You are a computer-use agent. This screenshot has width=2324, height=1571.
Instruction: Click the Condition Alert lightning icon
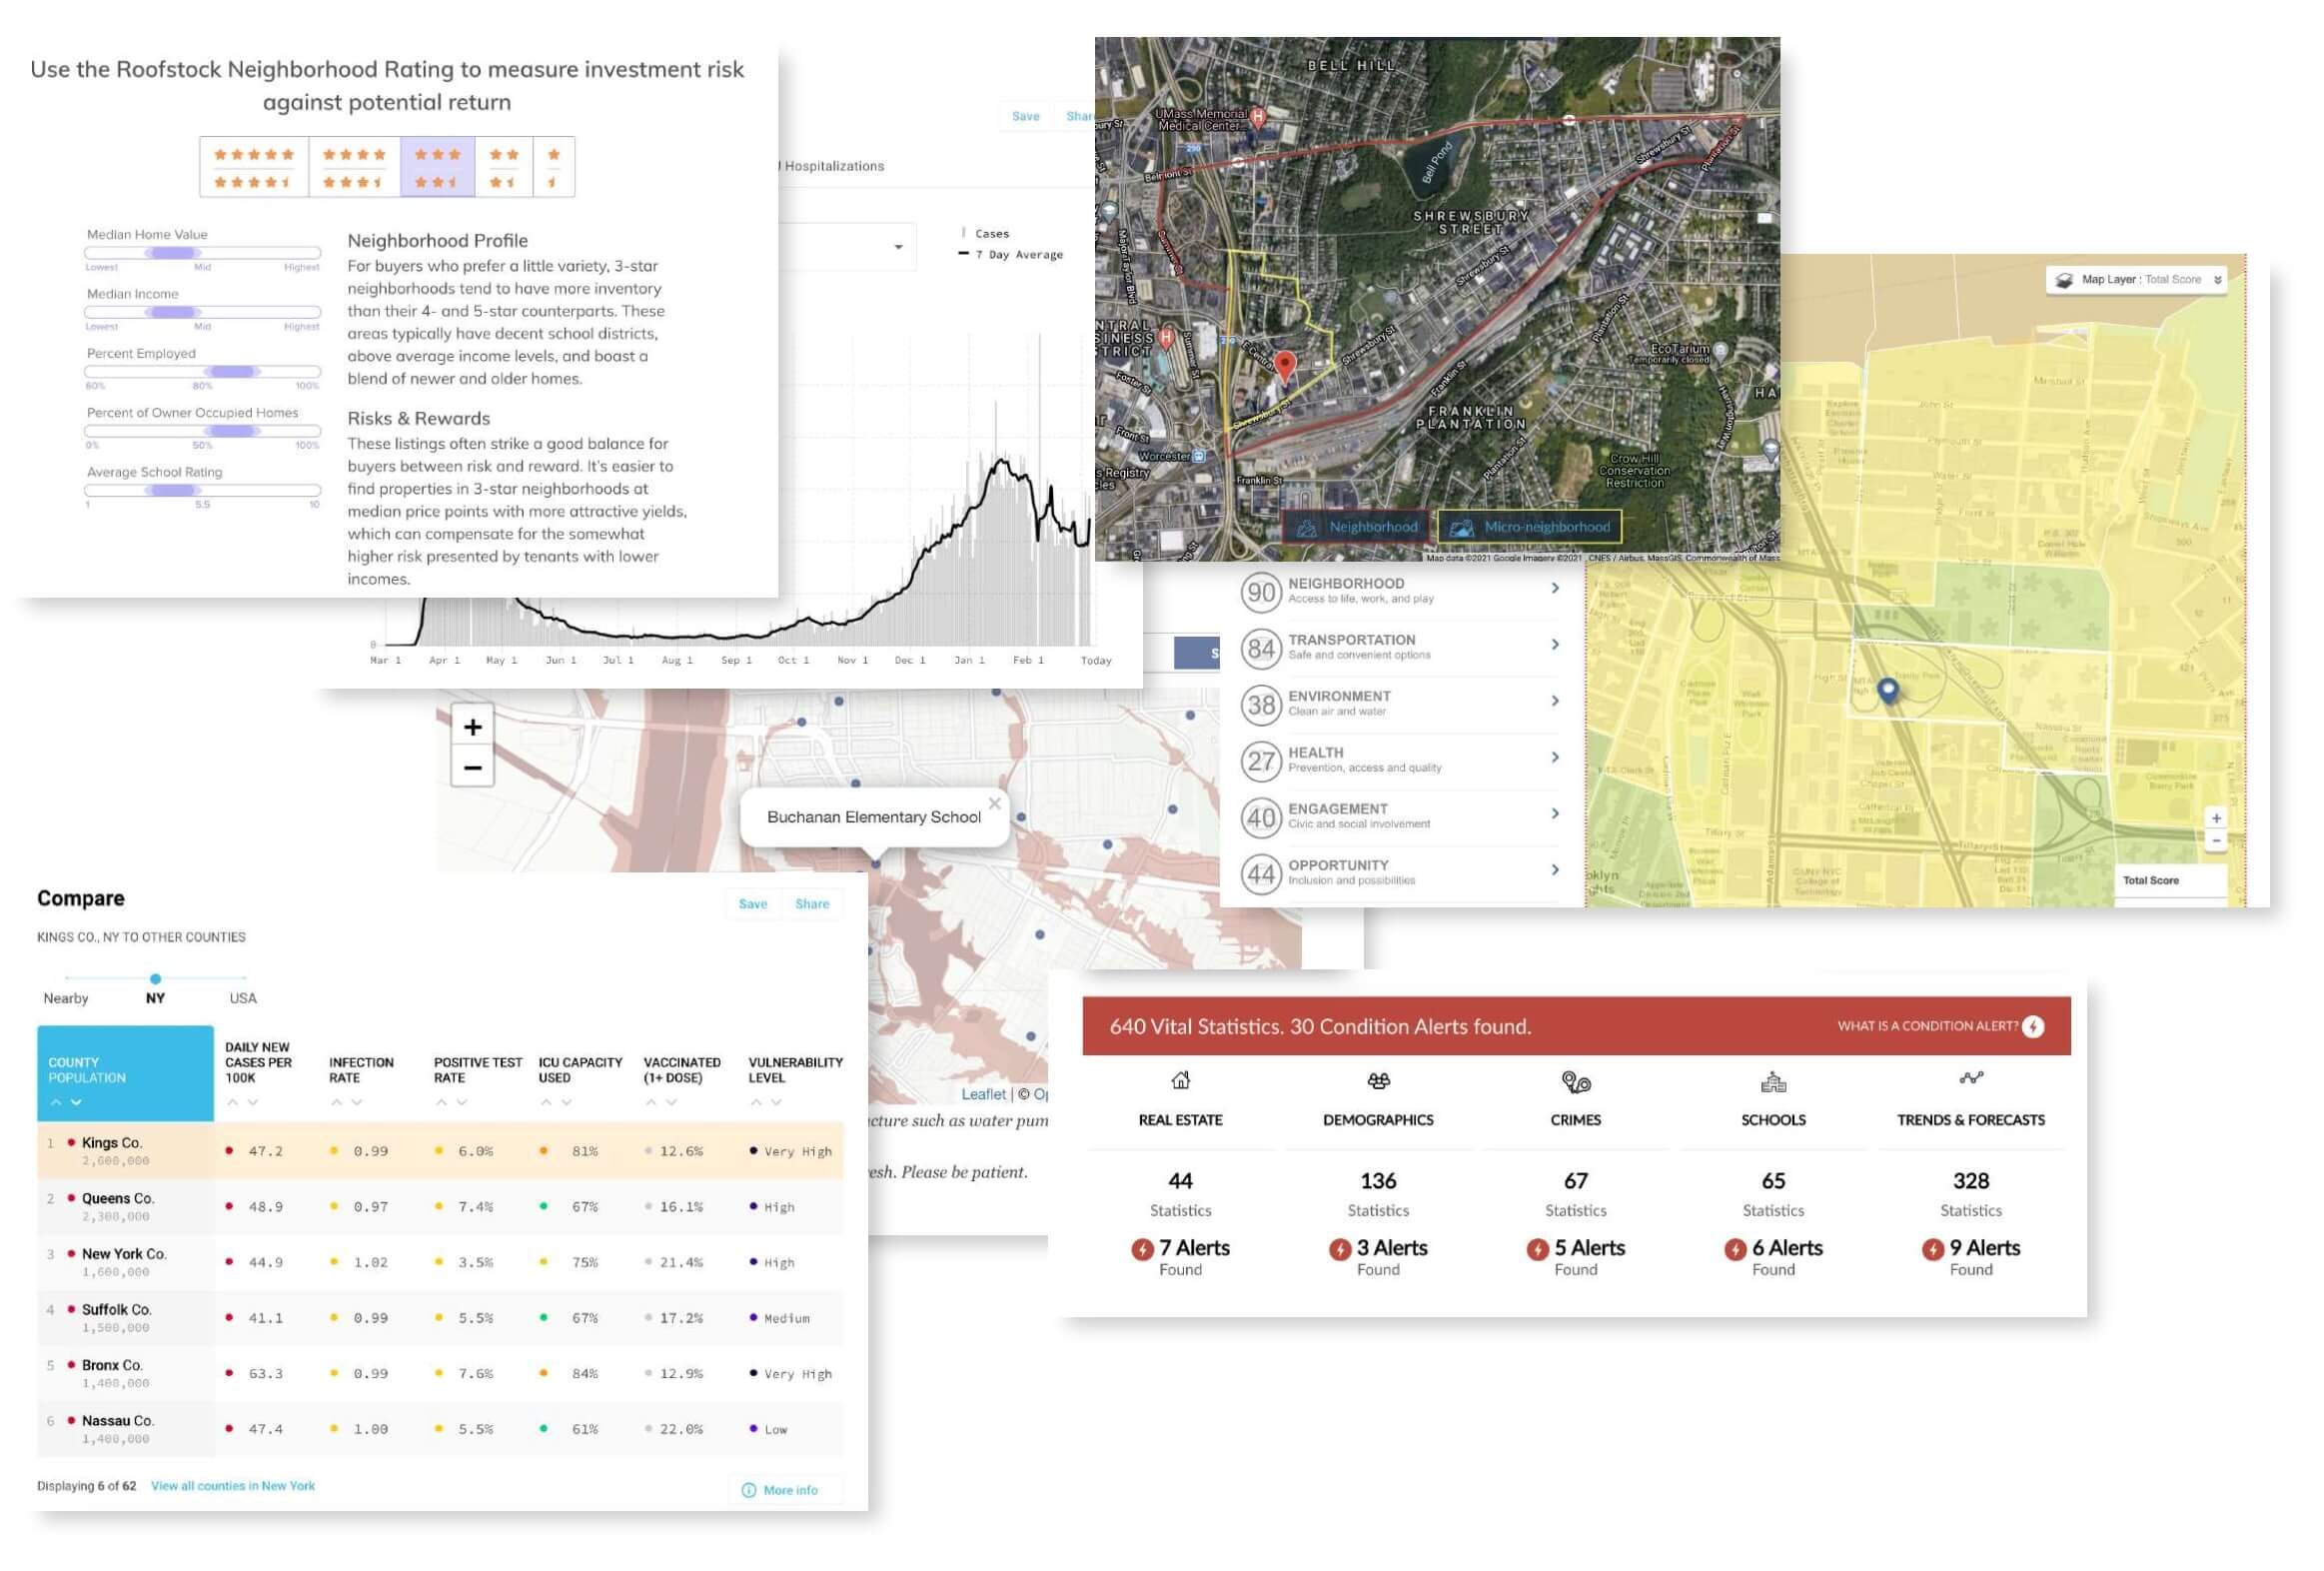click(2033, 1026)
